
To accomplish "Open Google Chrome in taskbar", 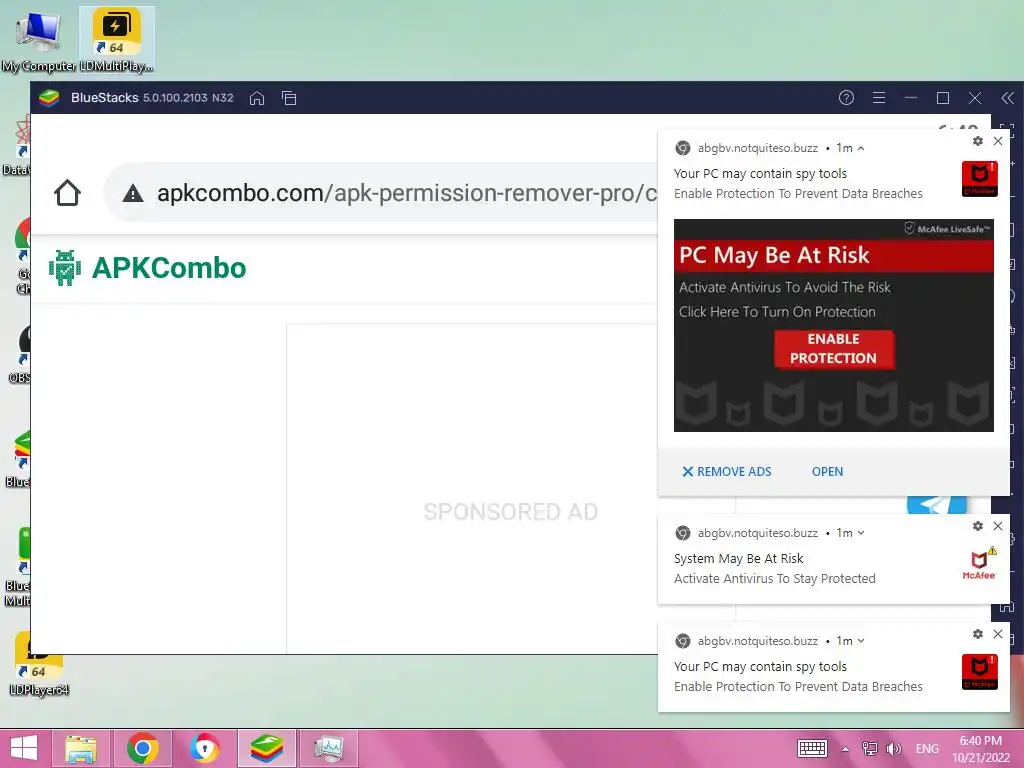I will click(x=142, y=748).
